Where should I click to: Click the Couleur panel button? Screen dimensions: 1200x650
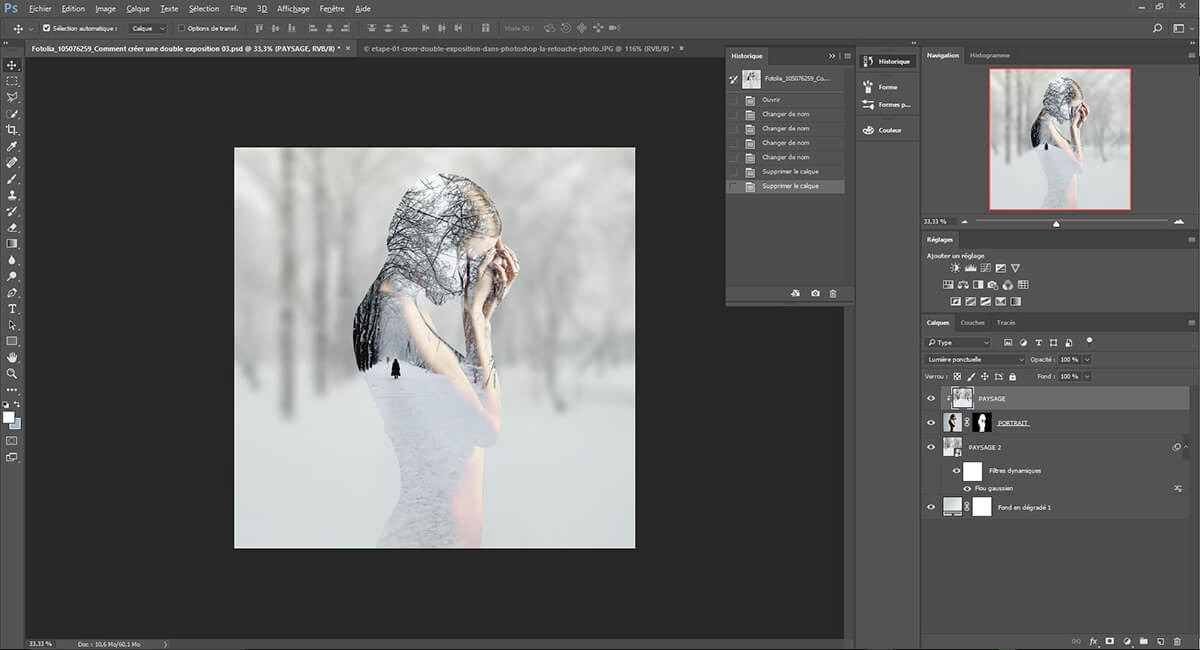coord(889,130)
